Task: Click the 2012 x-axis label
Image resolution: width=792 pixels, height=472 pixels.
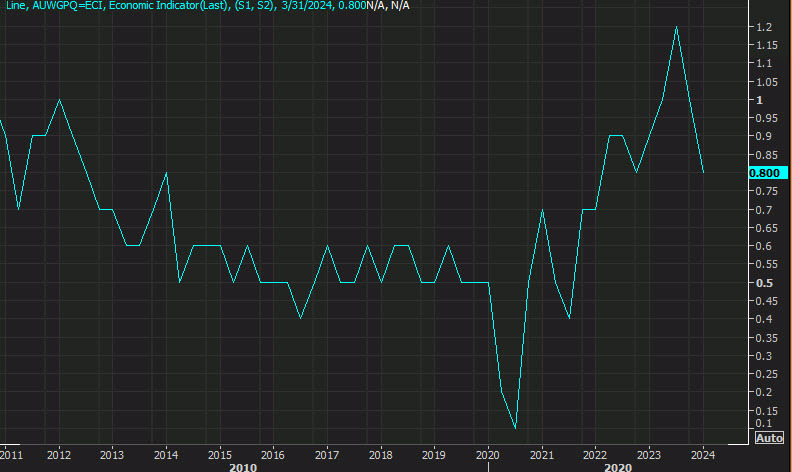Action: [x=59, y=455]
